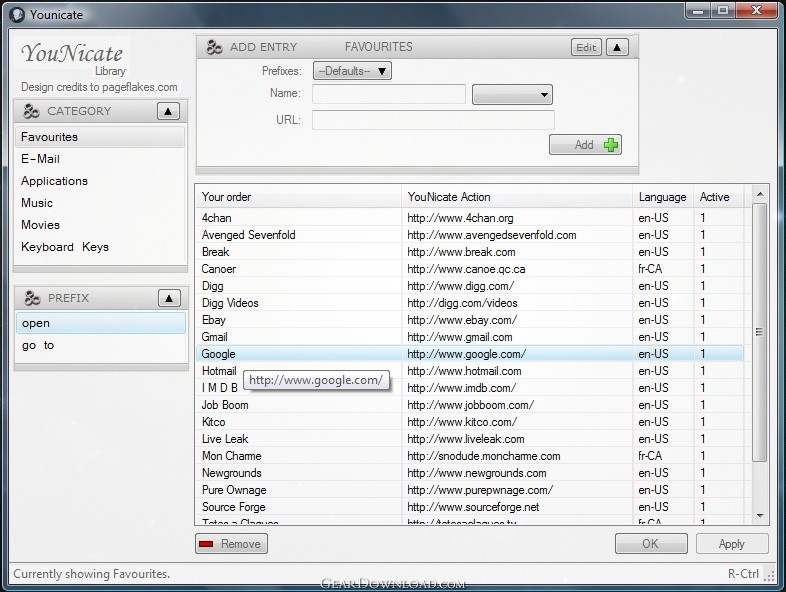Click the green plus Add icon

(611, 145)
